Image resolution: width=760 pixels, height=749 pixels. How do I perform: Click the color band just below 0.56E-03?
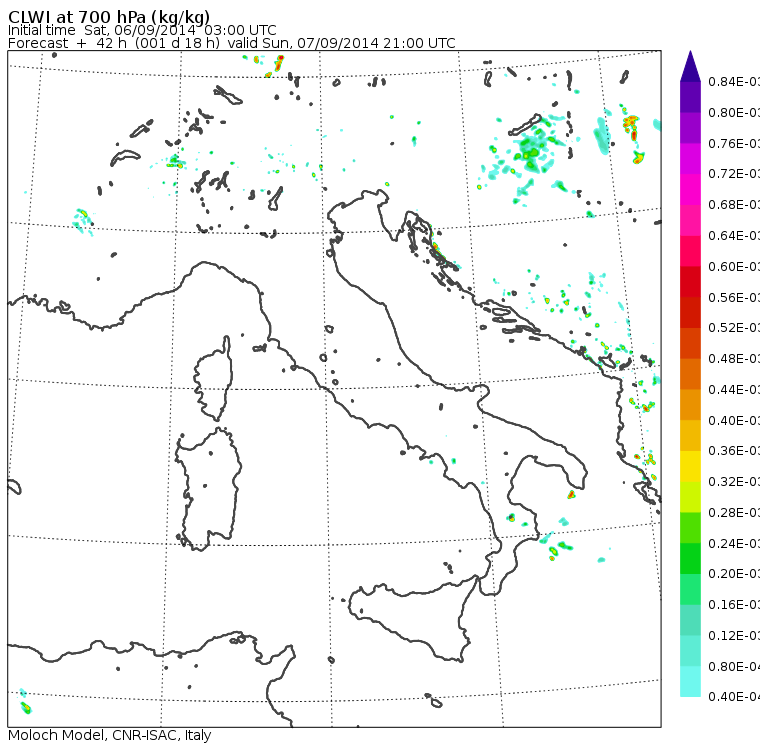pyautogui.click(x=690, y=313)
